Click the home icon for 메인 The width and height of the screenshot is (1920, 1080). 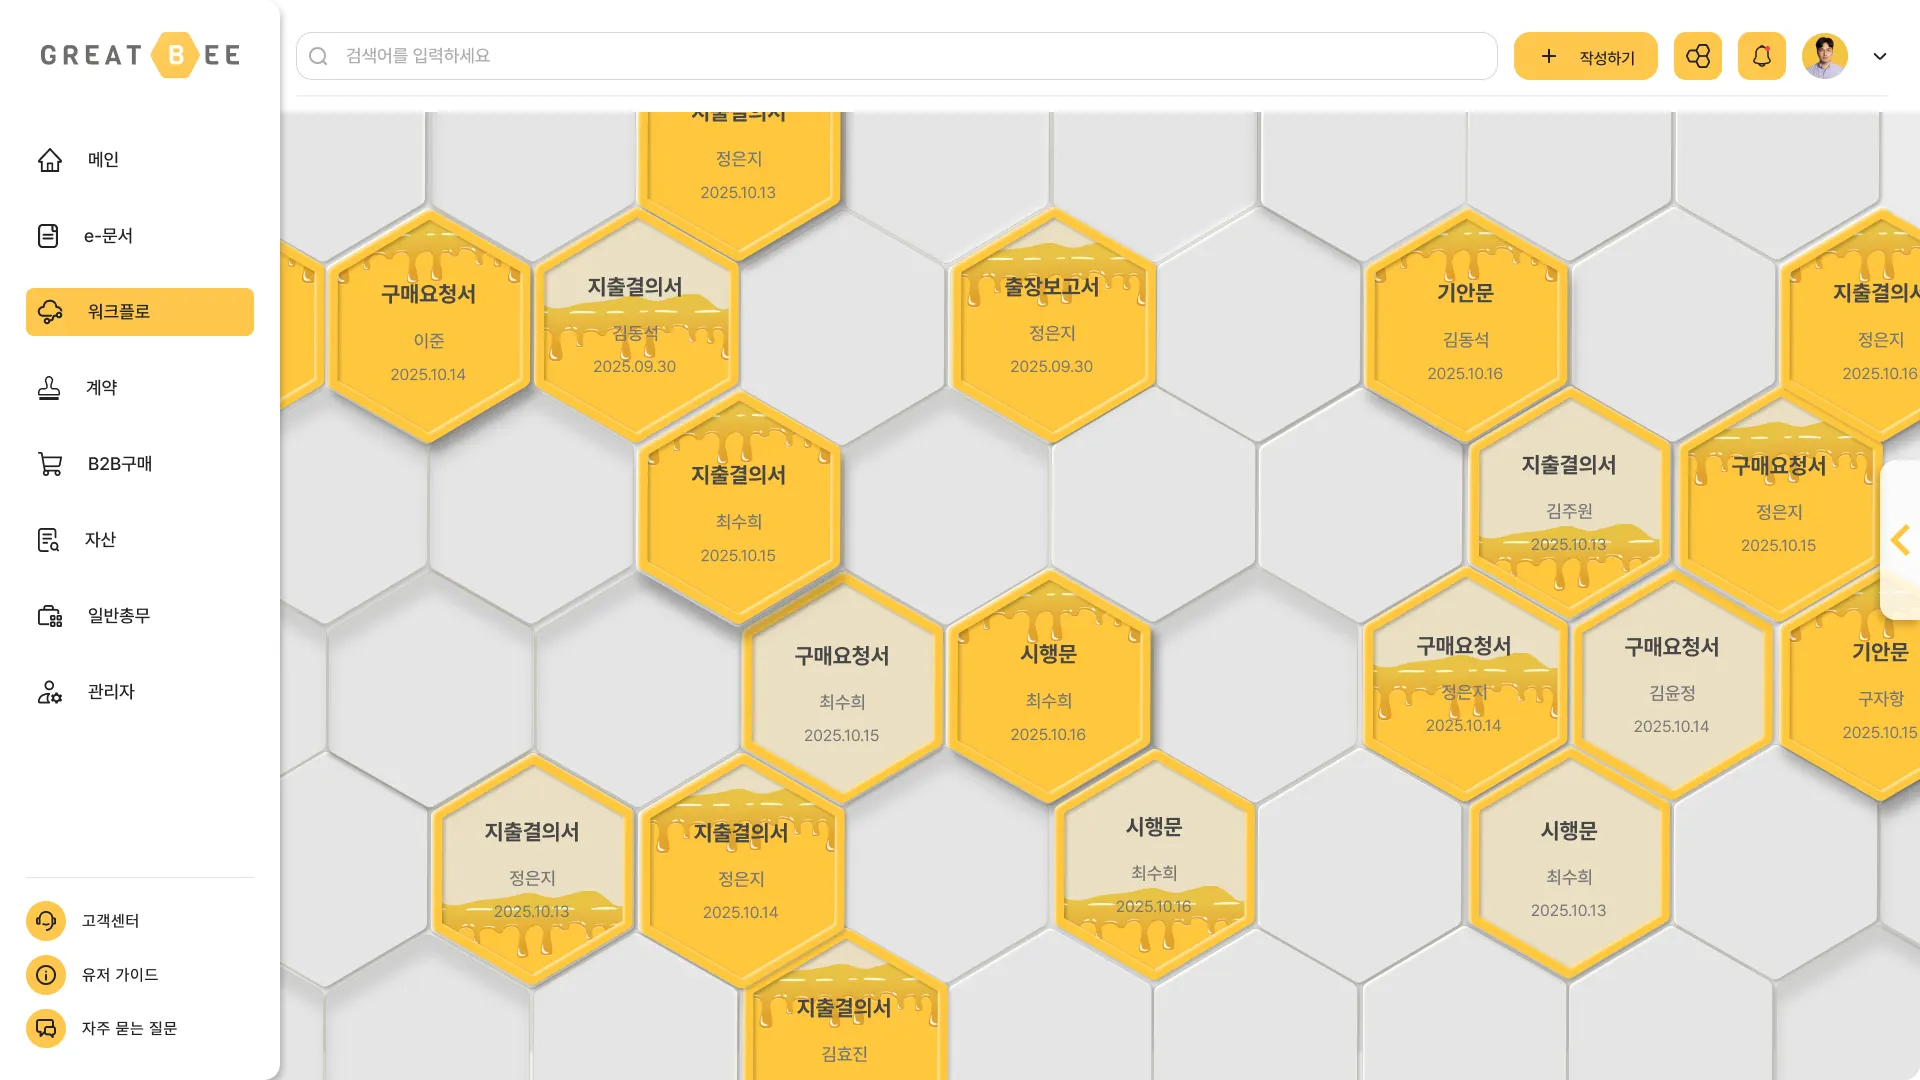[50, 160]
